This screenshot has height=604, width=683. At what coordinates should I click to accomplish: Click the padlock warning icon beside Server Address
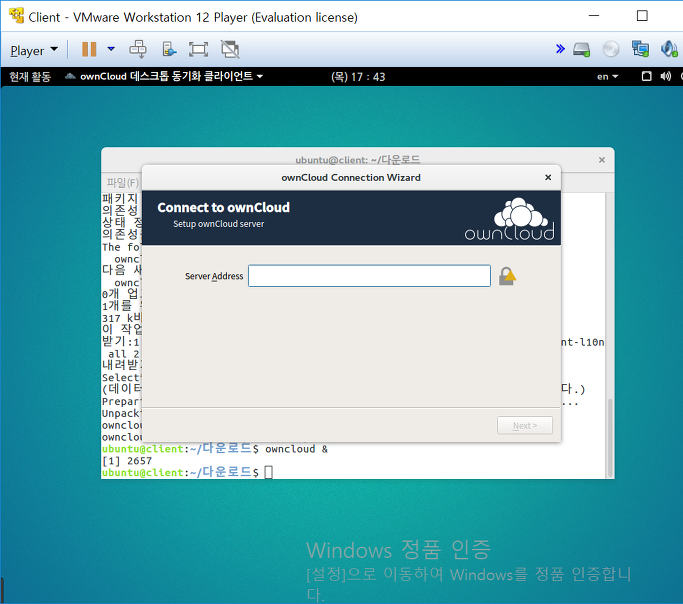tap(507, 276)
